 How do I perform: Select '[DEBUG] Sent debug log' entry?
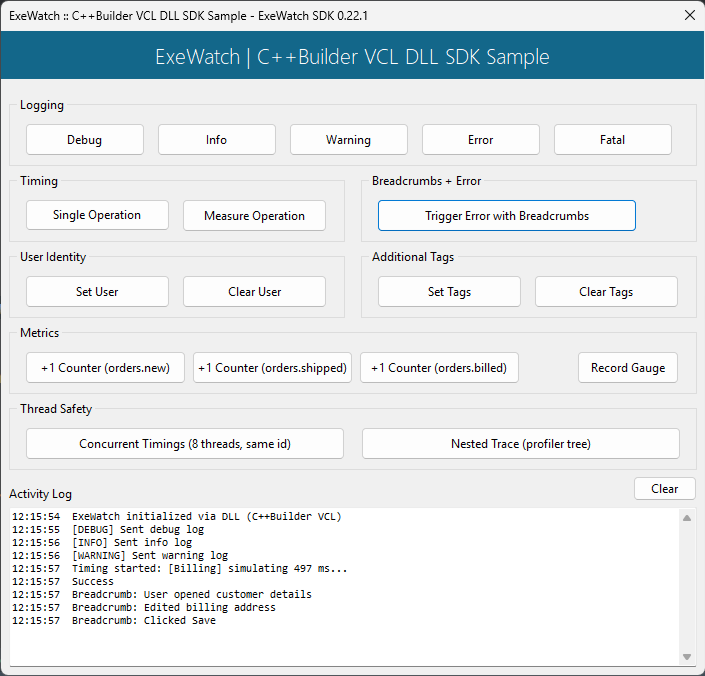click(x=108, y=529)
